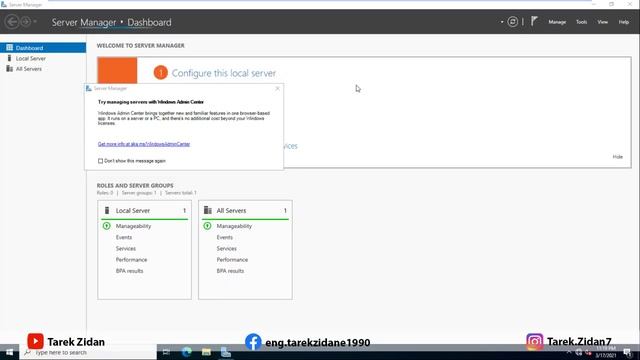Click the taskbar search box
This screenshot has width=640, height=360.
point(88,352)
